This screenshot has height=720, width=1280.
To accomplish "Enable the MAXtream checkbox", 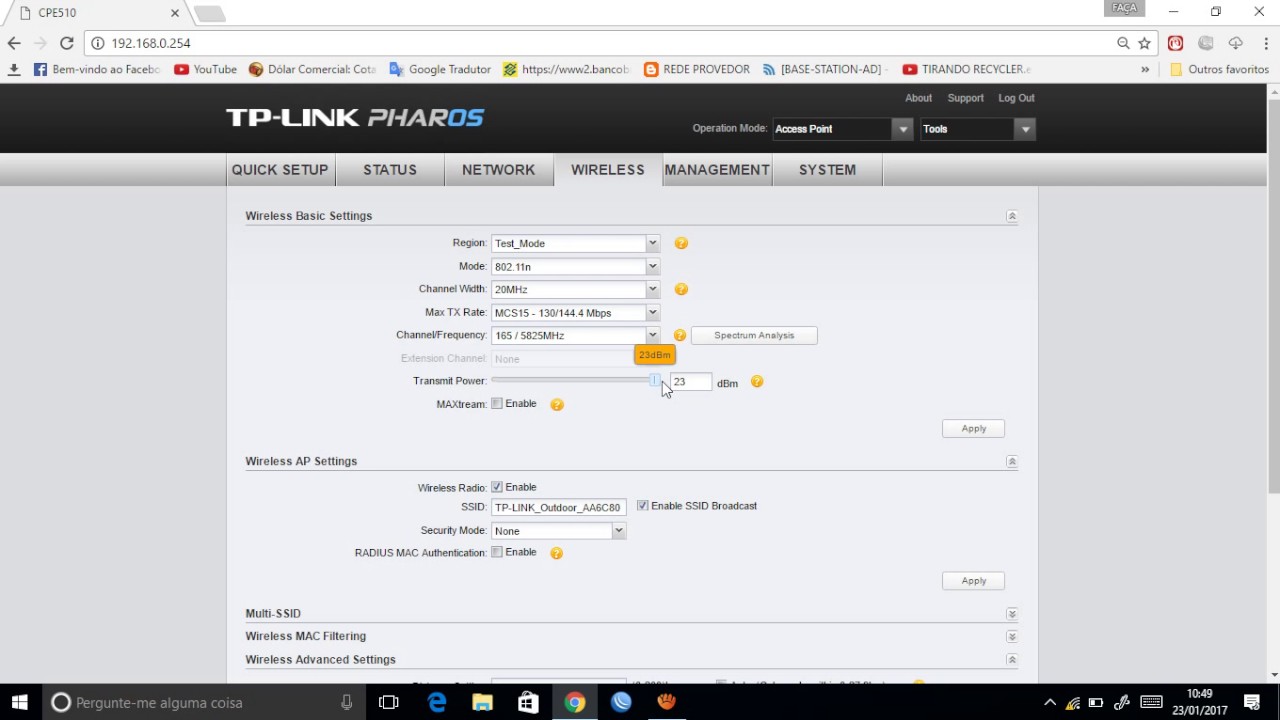I will pyautogui.click(x=496, y=404).
